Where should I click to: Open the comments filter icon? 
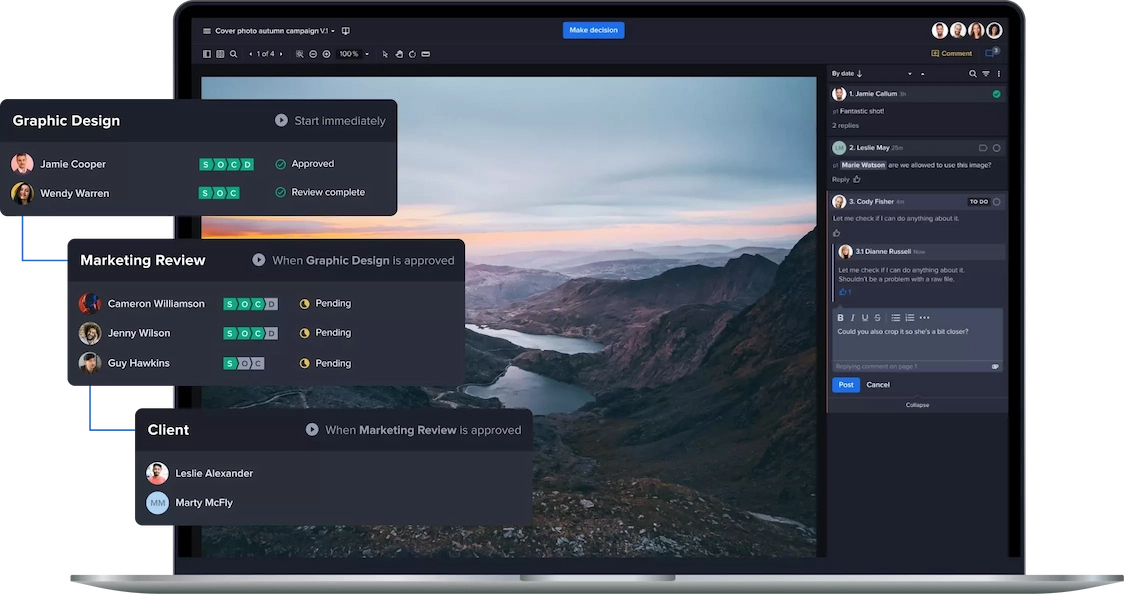[x=985, y=74]
